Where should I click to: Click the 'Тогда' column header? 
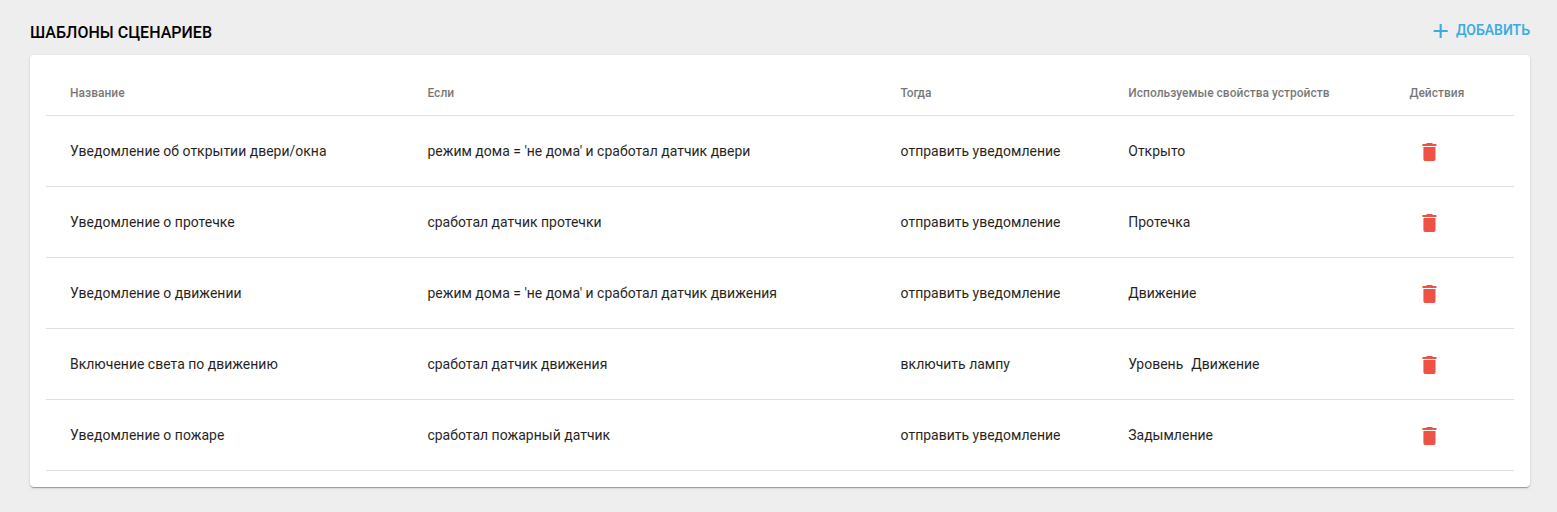point(915,93)
